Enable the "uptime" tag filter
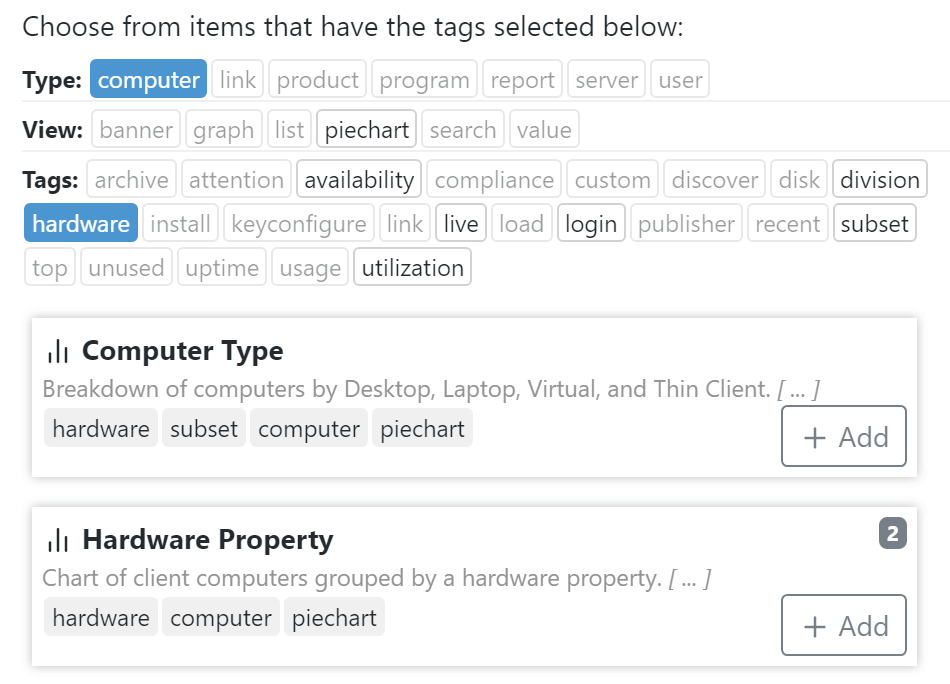 [221, 266]
